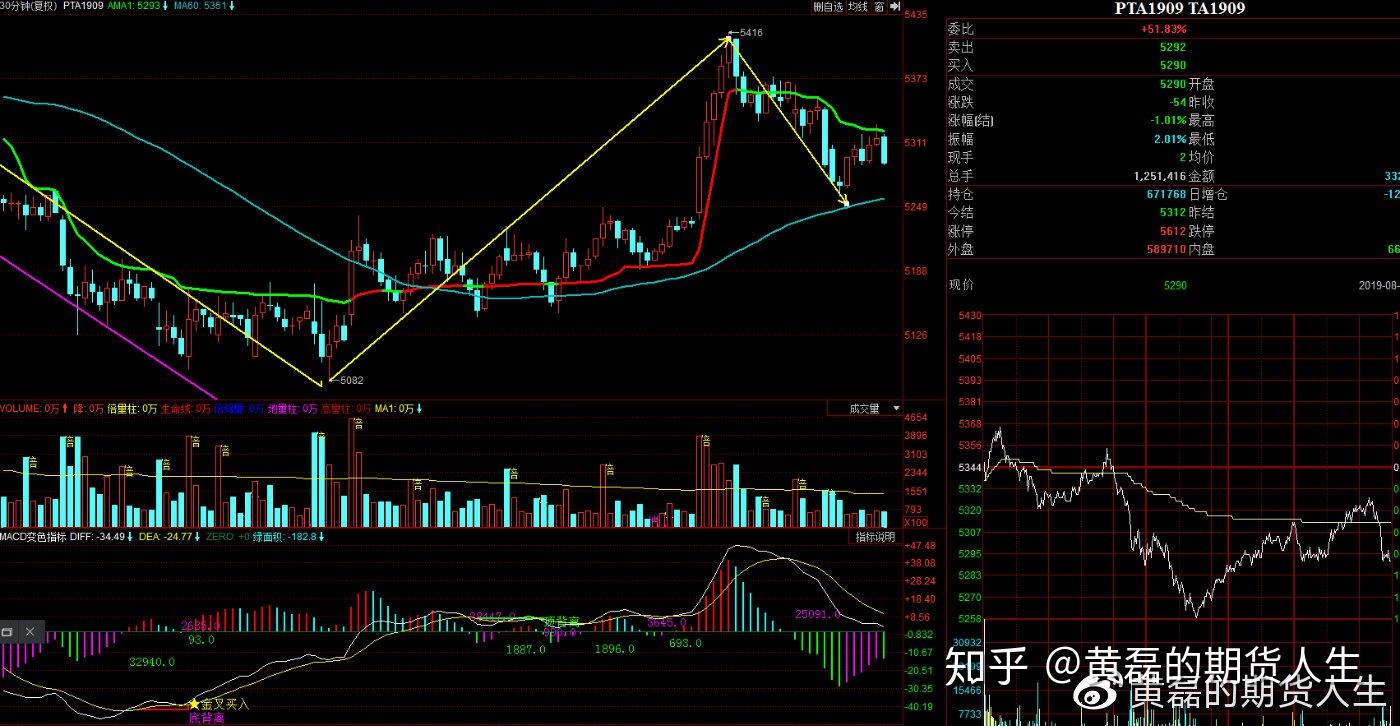Click the 底背离 label in MACD panel

[205, 718]
